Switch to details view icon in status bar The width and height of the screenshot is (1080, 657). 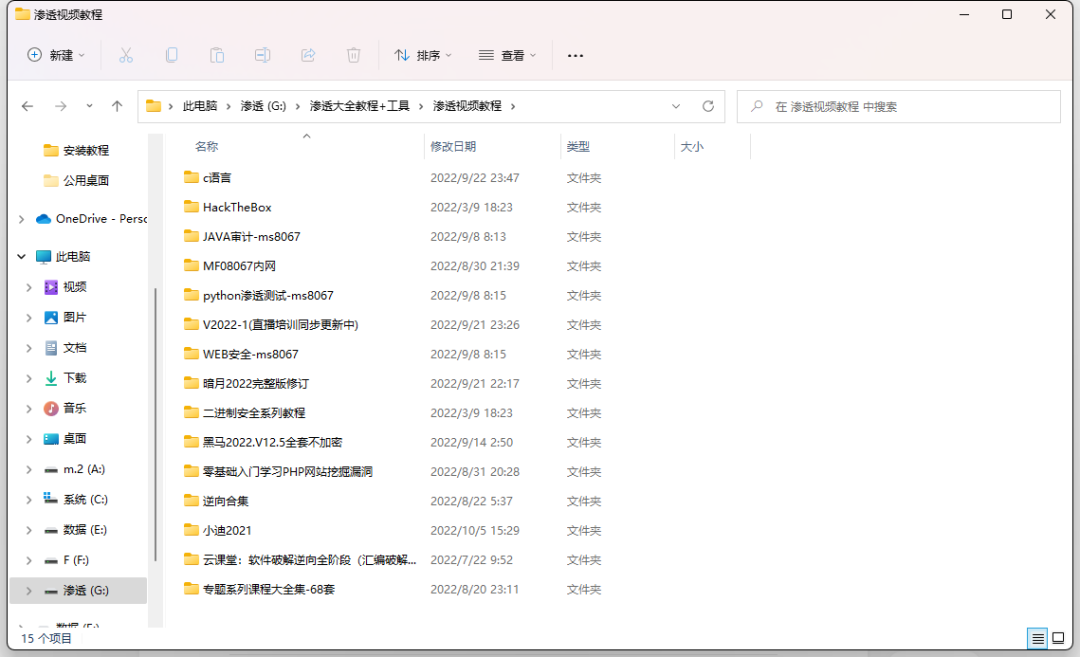click(x=1037, y=638)
